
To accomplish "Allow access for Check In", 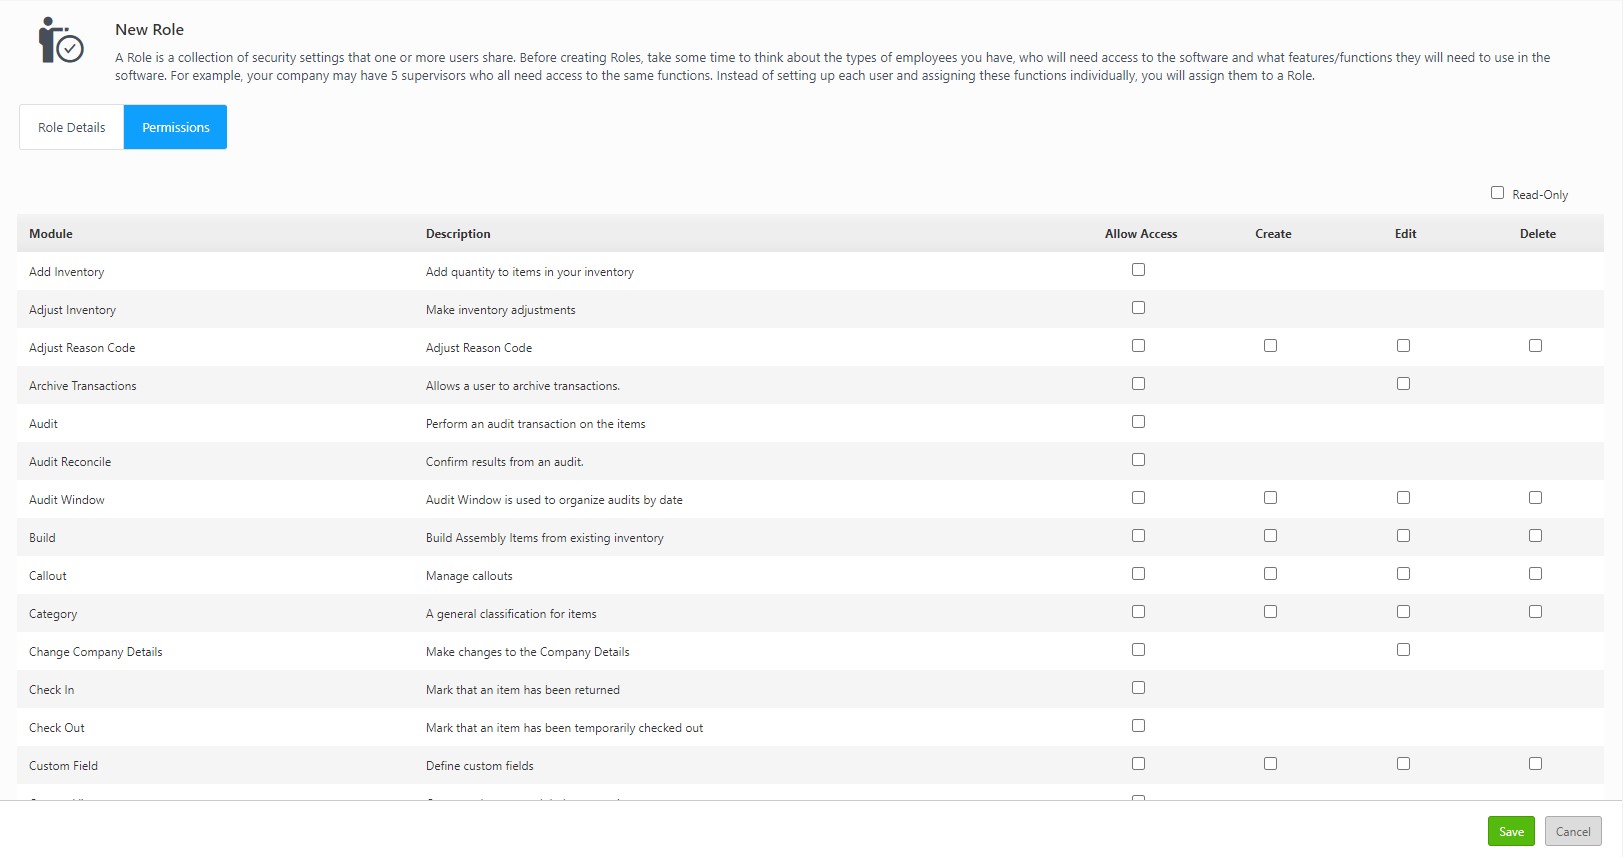I will [1138, 688].
